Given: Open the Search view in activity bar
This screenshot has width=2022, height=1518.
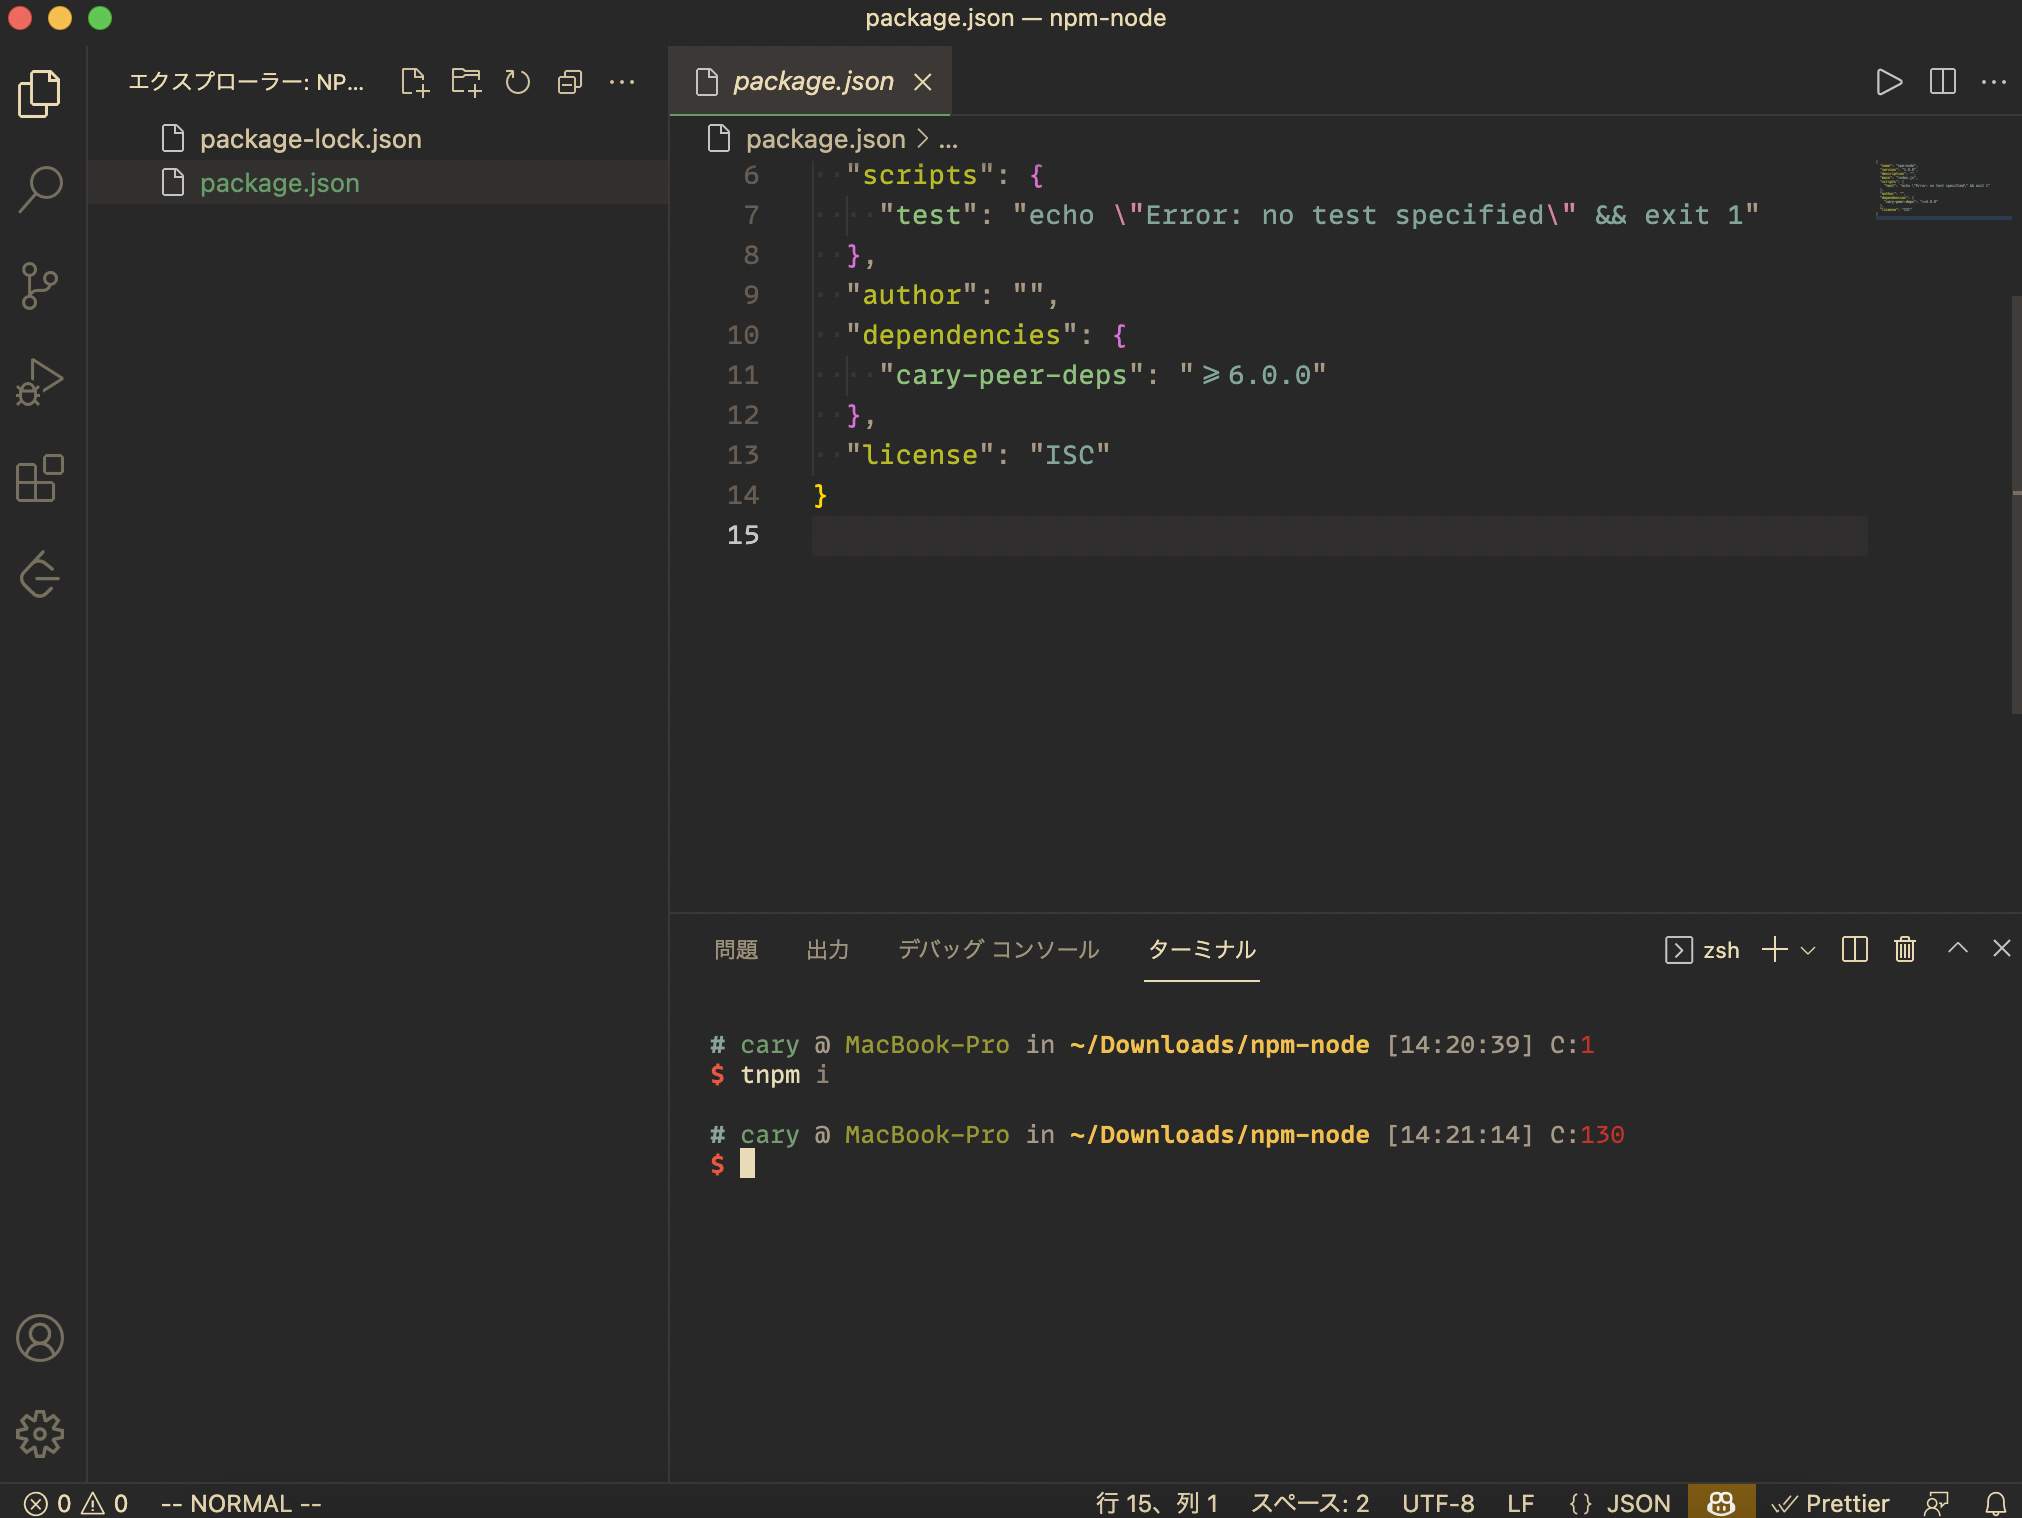Looking at the screenshot, I should tap(40, 189).
